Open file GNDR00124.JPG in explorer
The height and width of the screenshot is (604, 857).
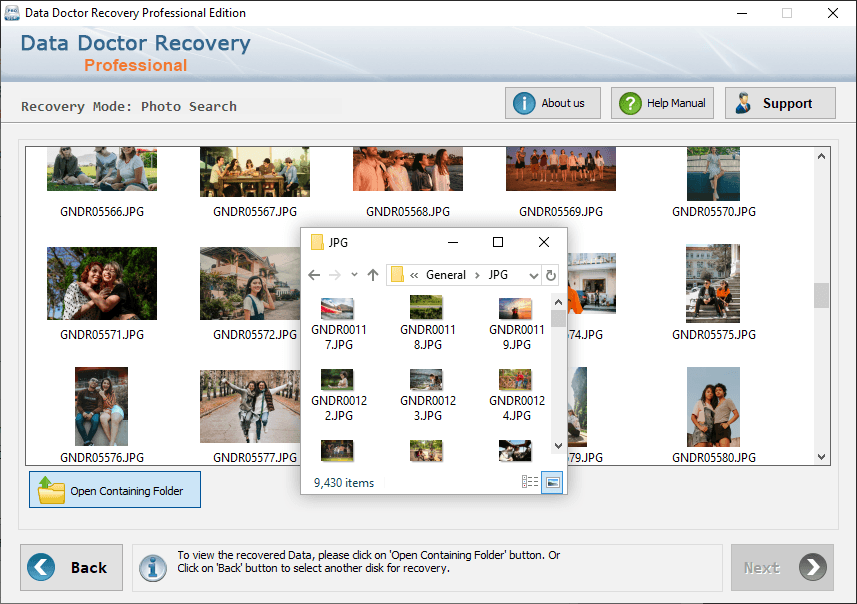pos(516,395)
